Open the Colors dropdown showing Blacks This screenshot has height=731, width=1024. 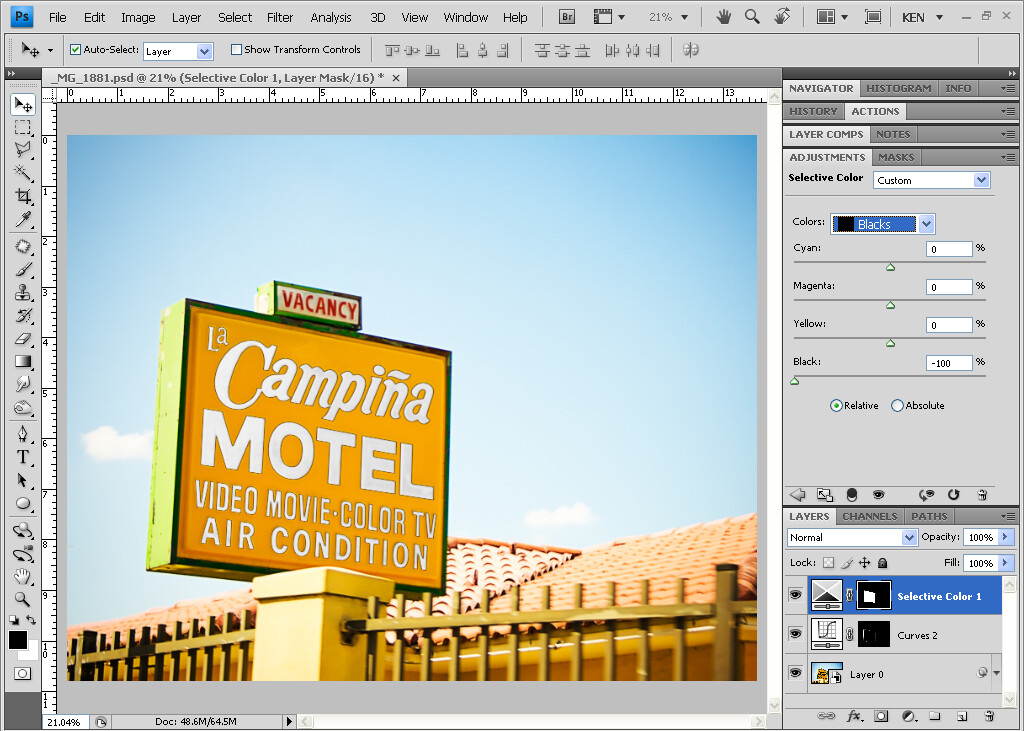(882, 224)
